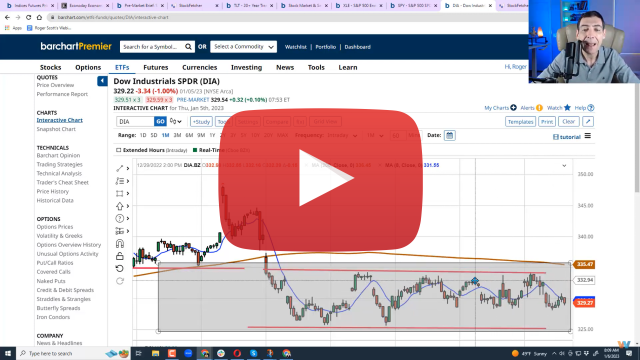The width and height of the screenshot is (640, 360).
Task: Enable the Extended Hours checkbox
Action: [x=119, y=150]
